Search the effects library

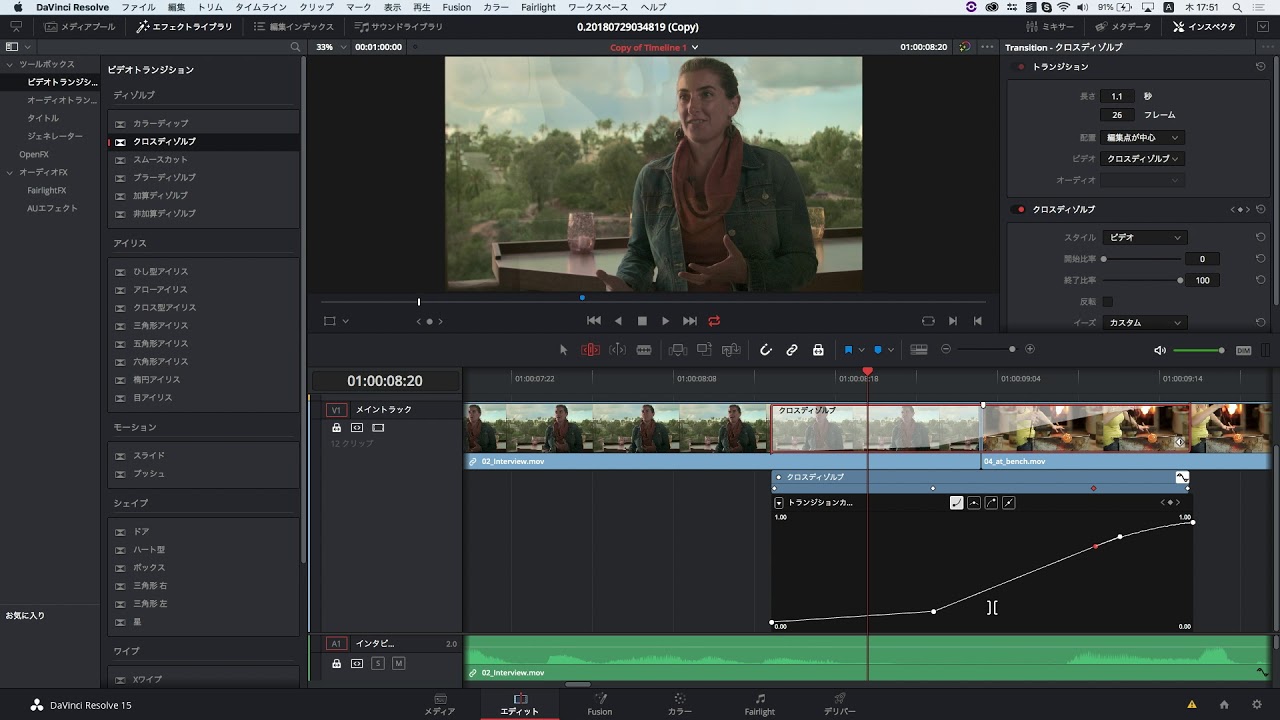tap(295, 47)
